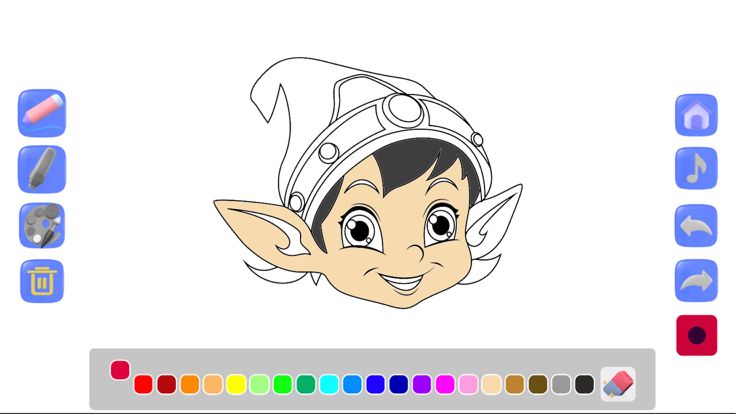Undo the last action with left arrow
Viewport: 736px width, 414px height.
tap(696, 226)
